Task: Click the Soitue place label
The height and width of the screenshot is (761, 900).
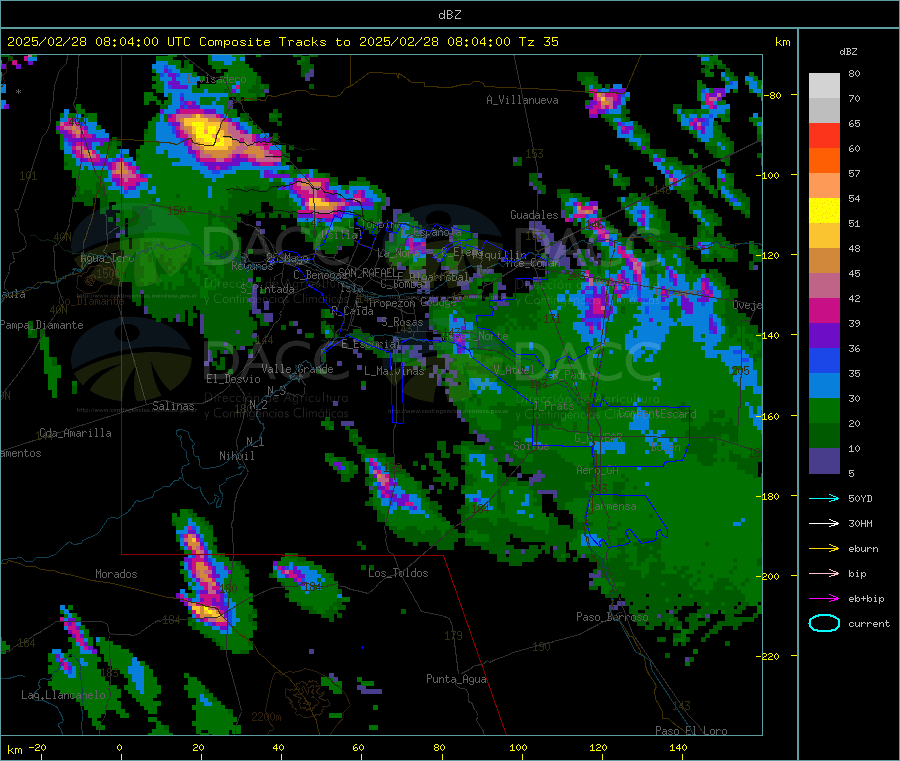Action: point(531,446)
